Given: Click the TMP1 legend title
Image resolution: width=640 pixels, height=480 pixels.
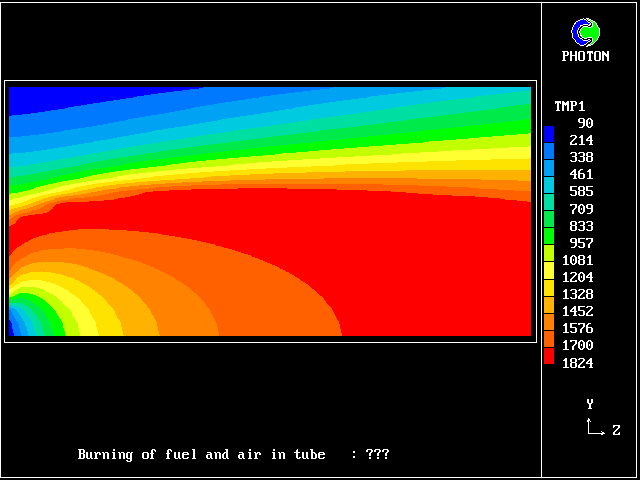Looking at the screenshot, I should (570, 106).
